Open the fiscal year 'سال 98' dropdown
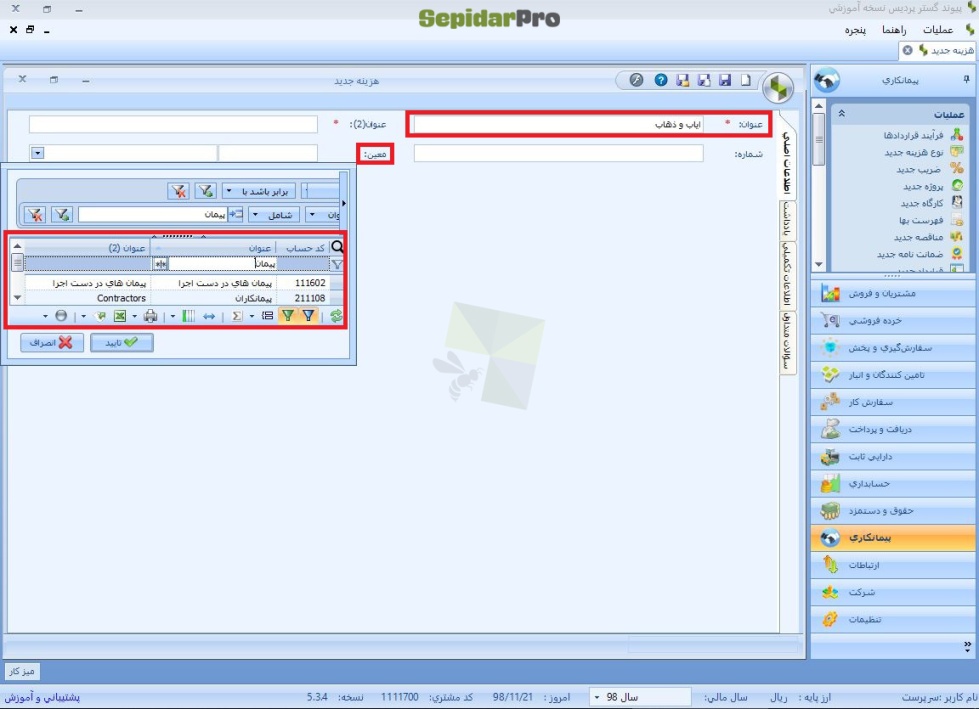This screenshot has width=979, height=709. pos(597,697)
